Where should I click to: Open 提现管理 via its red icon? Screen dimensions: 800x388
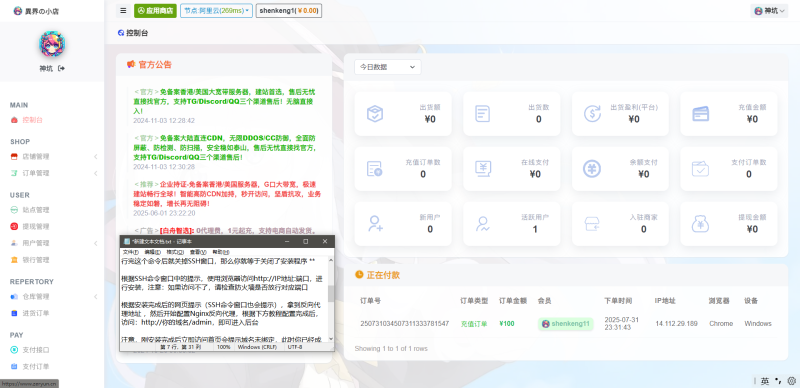click(x=14, y=227)
